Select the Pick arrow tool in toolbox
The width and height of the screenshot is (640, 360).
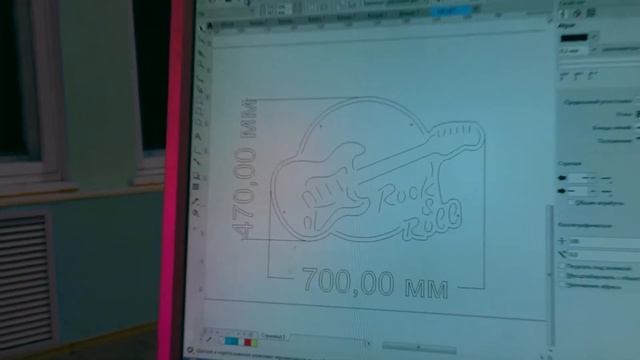click(202, 28)
